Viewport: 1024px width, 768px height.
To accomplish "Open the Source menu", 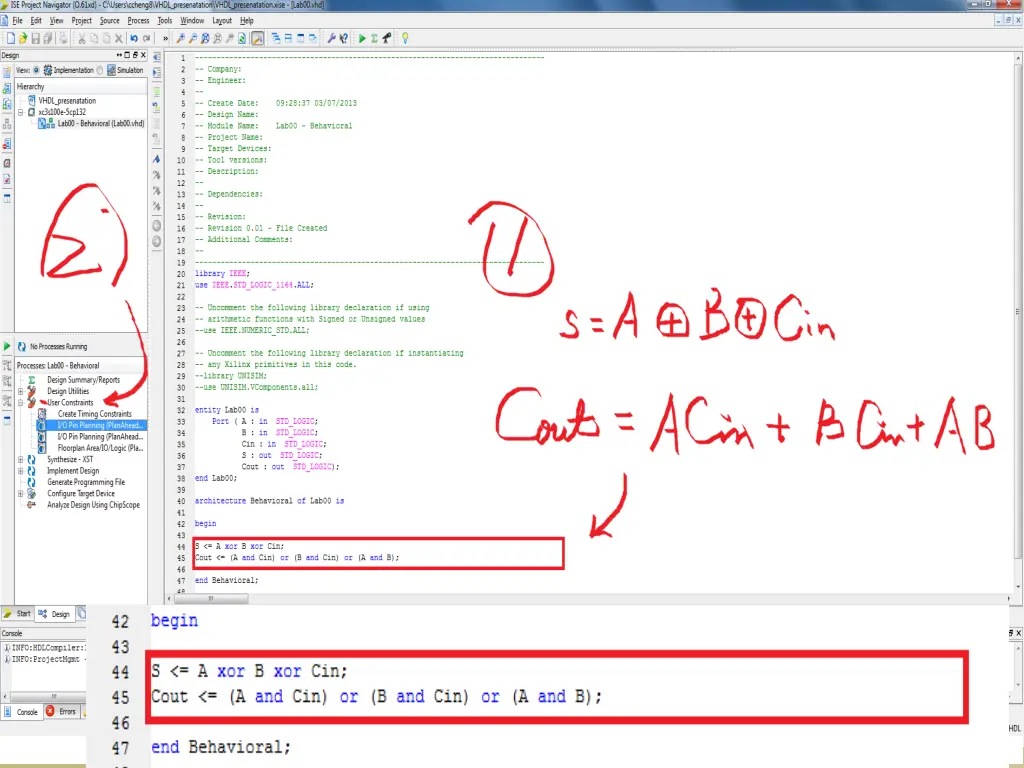I will [x=110, y=21].
